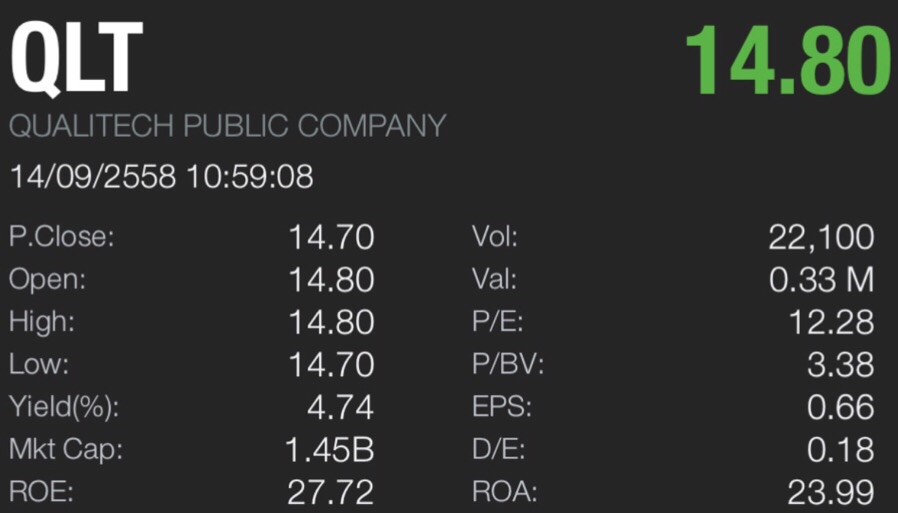Screen dimensions: 898x513
Task: Select the ROE value 27.72
Action: coord(330,492)
